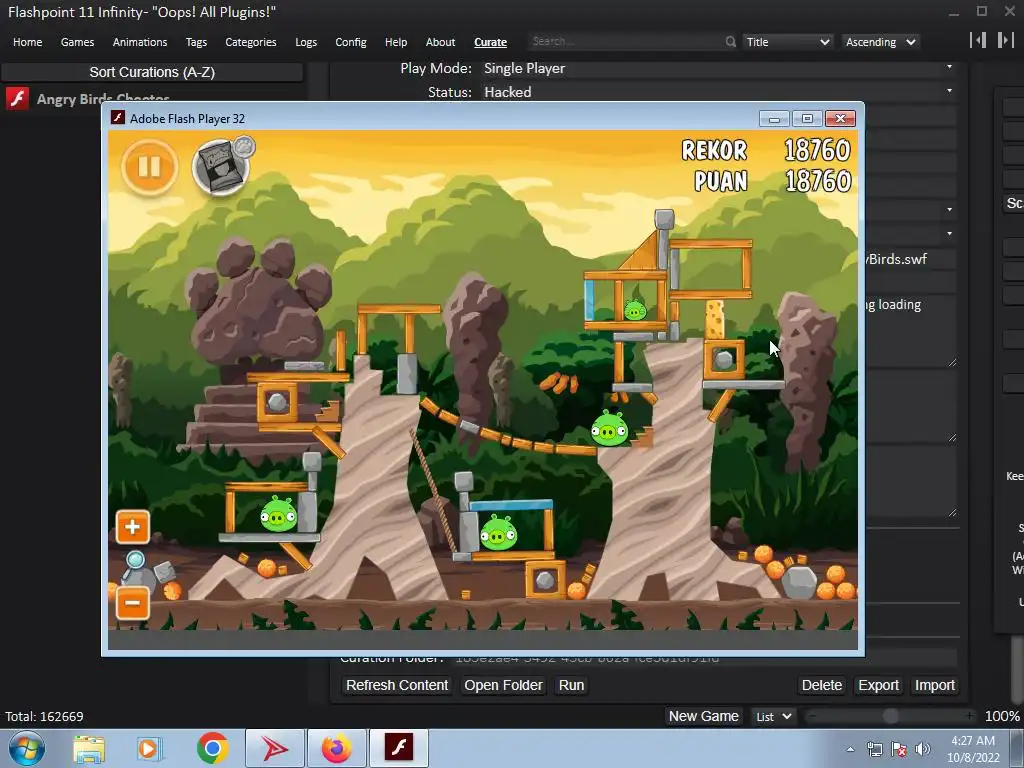
Task: Click the Sort Curations (A-Z) button
Action: point(152,72)
